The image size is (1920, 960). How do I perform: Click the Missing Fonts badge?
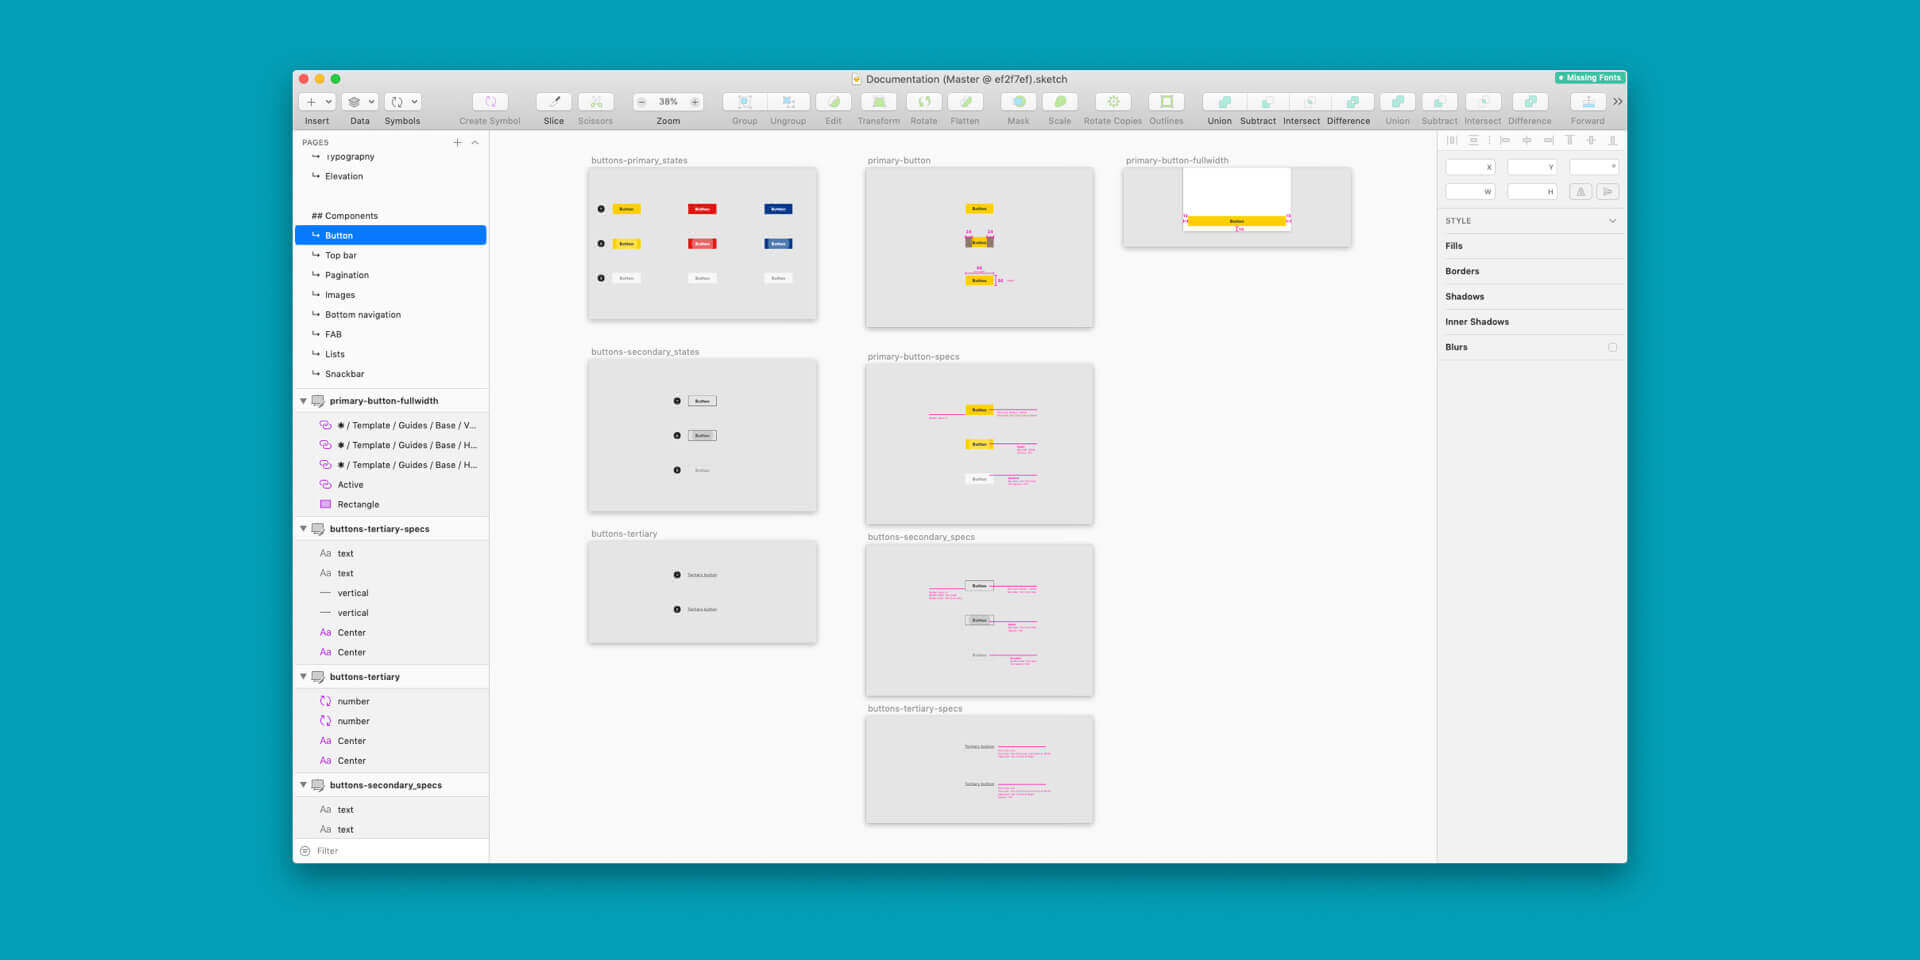point(1589,78)
